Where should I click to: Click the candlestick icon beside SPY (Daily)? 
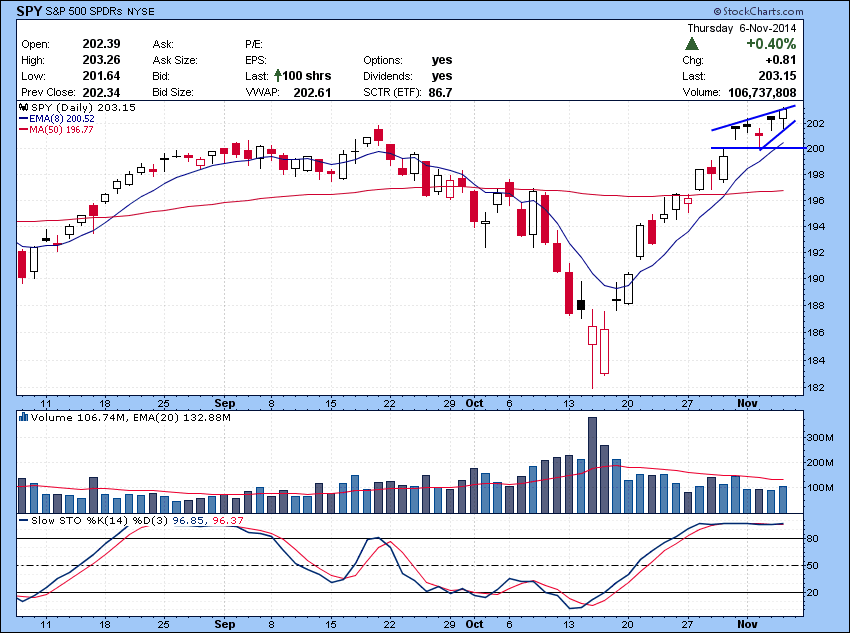(x=23, y=107)
